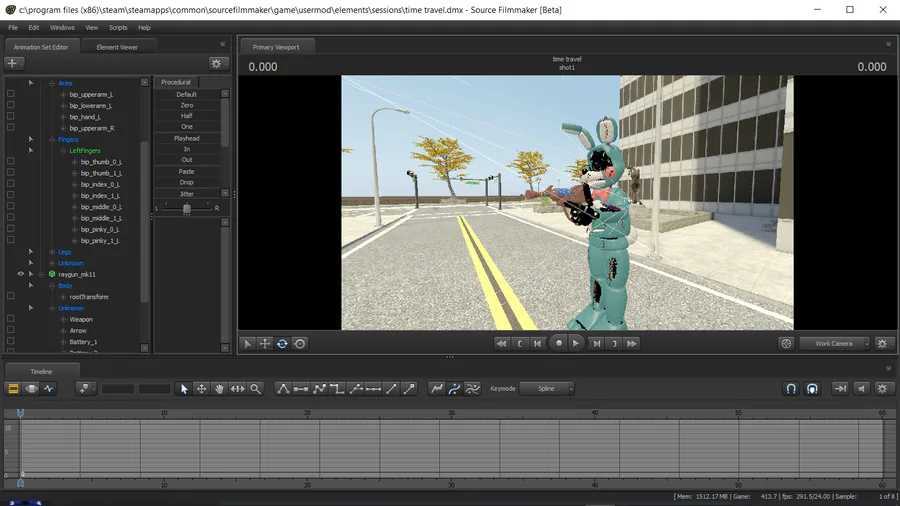
Task: Toggle visibility eye of raygun_mk11
Action: click(x=21, y=274)
